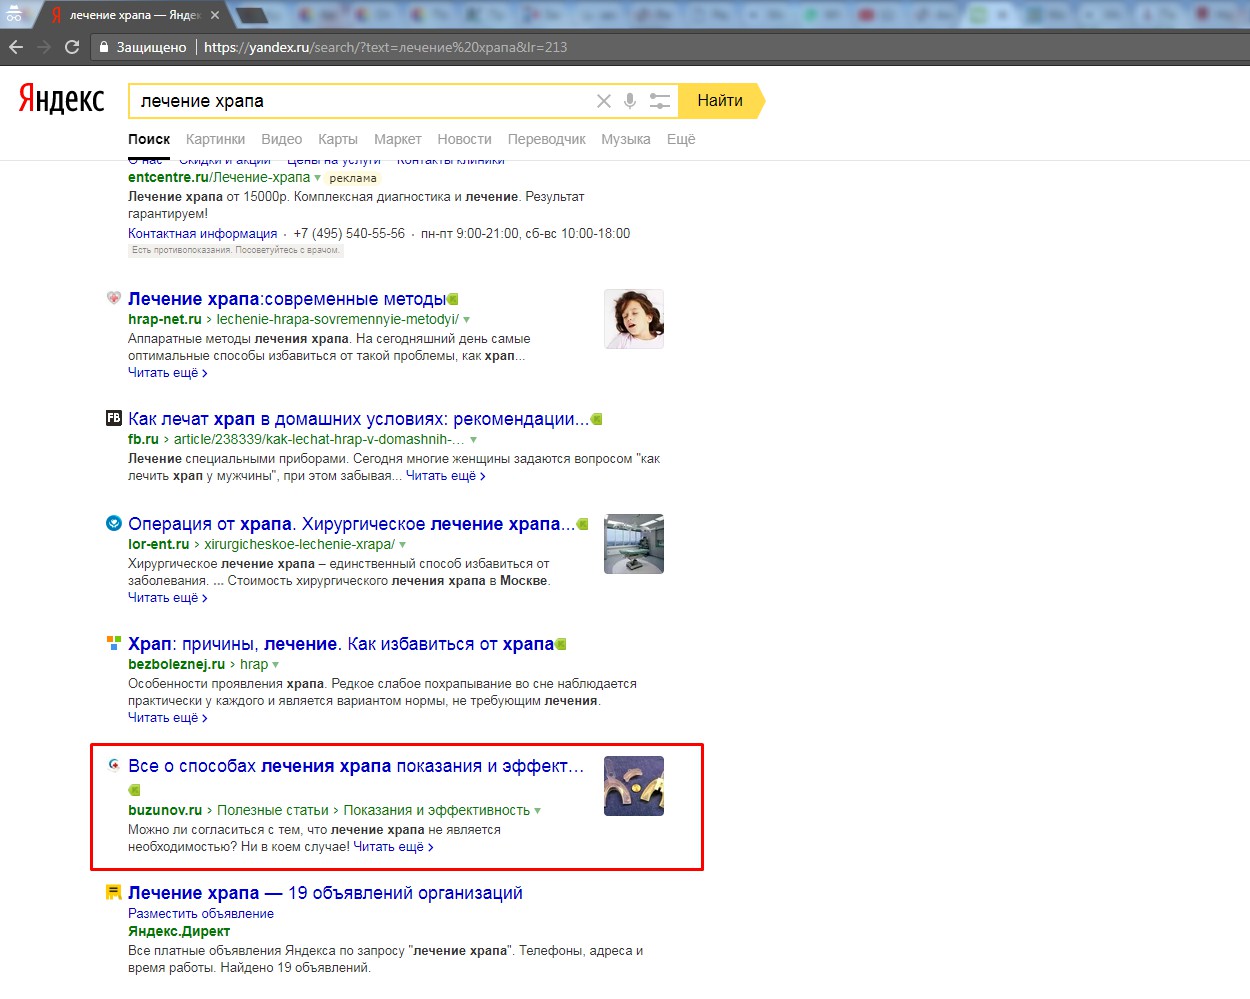Open 'Лечение храпа:современные методы' result
Image resolution: width=1250 pixels, height=999 pixels.
click(x=287, y=299)
